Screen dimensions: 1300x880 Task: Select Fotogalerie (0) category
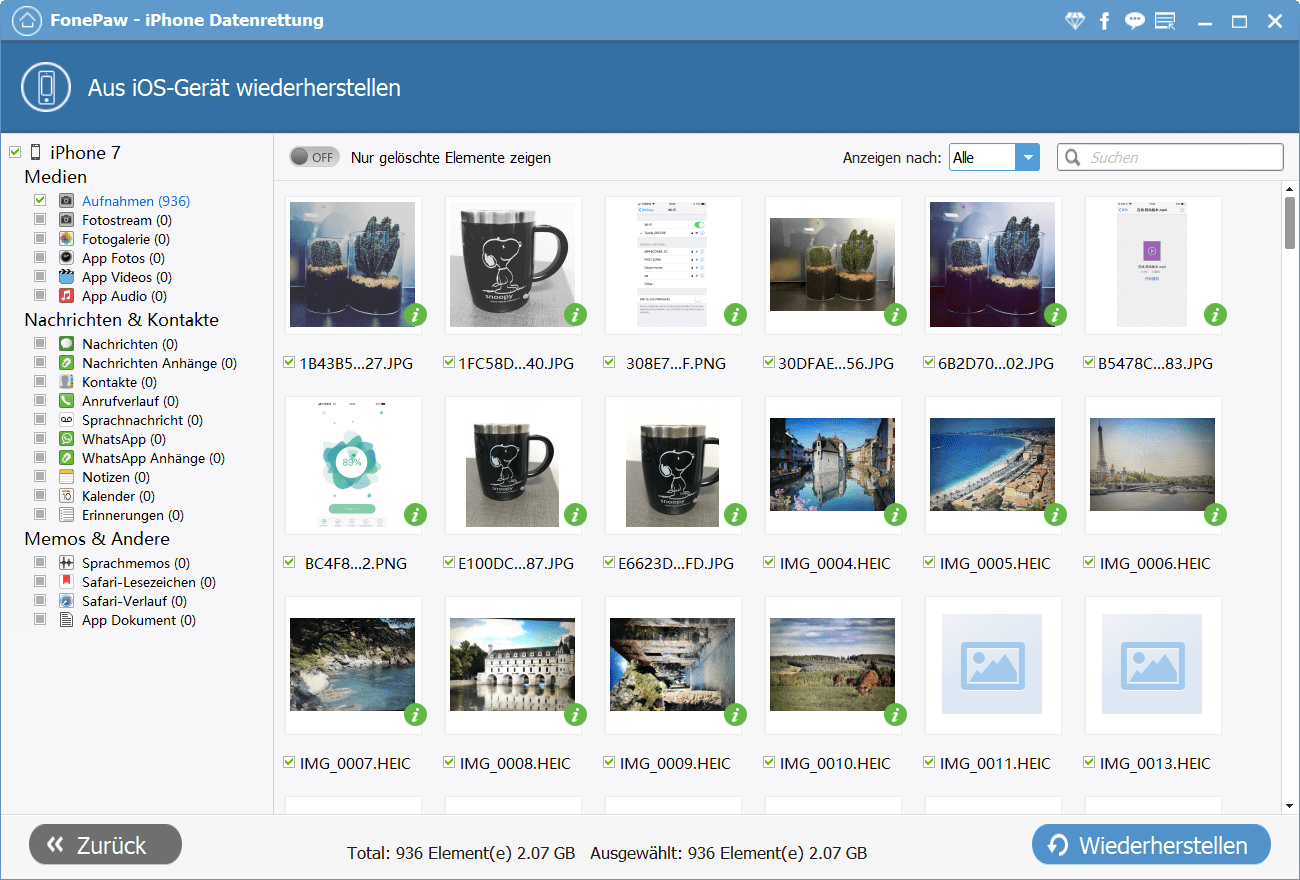point(126,239)
